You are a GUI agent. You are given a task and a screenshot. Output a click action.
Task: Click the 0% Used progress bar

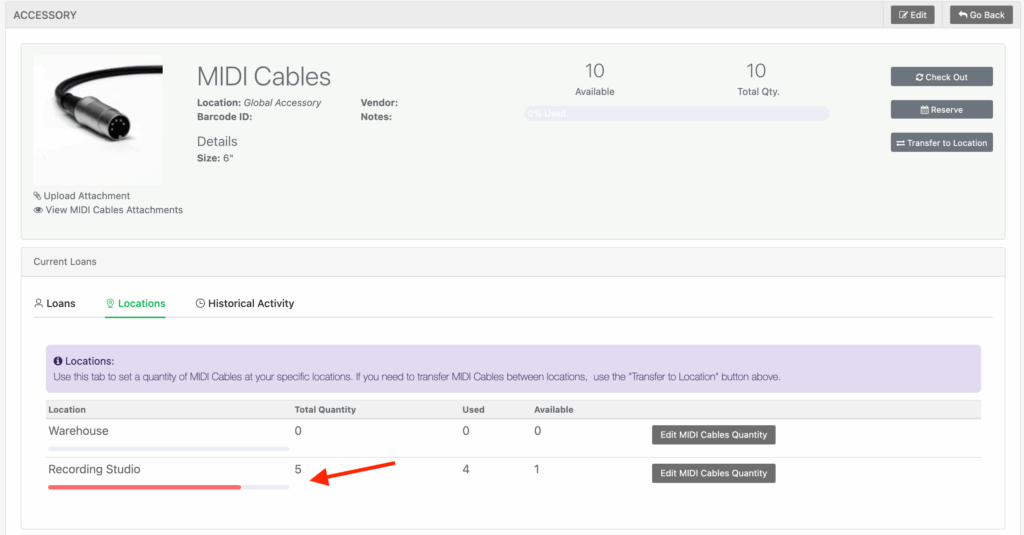[x=676, y=114]
